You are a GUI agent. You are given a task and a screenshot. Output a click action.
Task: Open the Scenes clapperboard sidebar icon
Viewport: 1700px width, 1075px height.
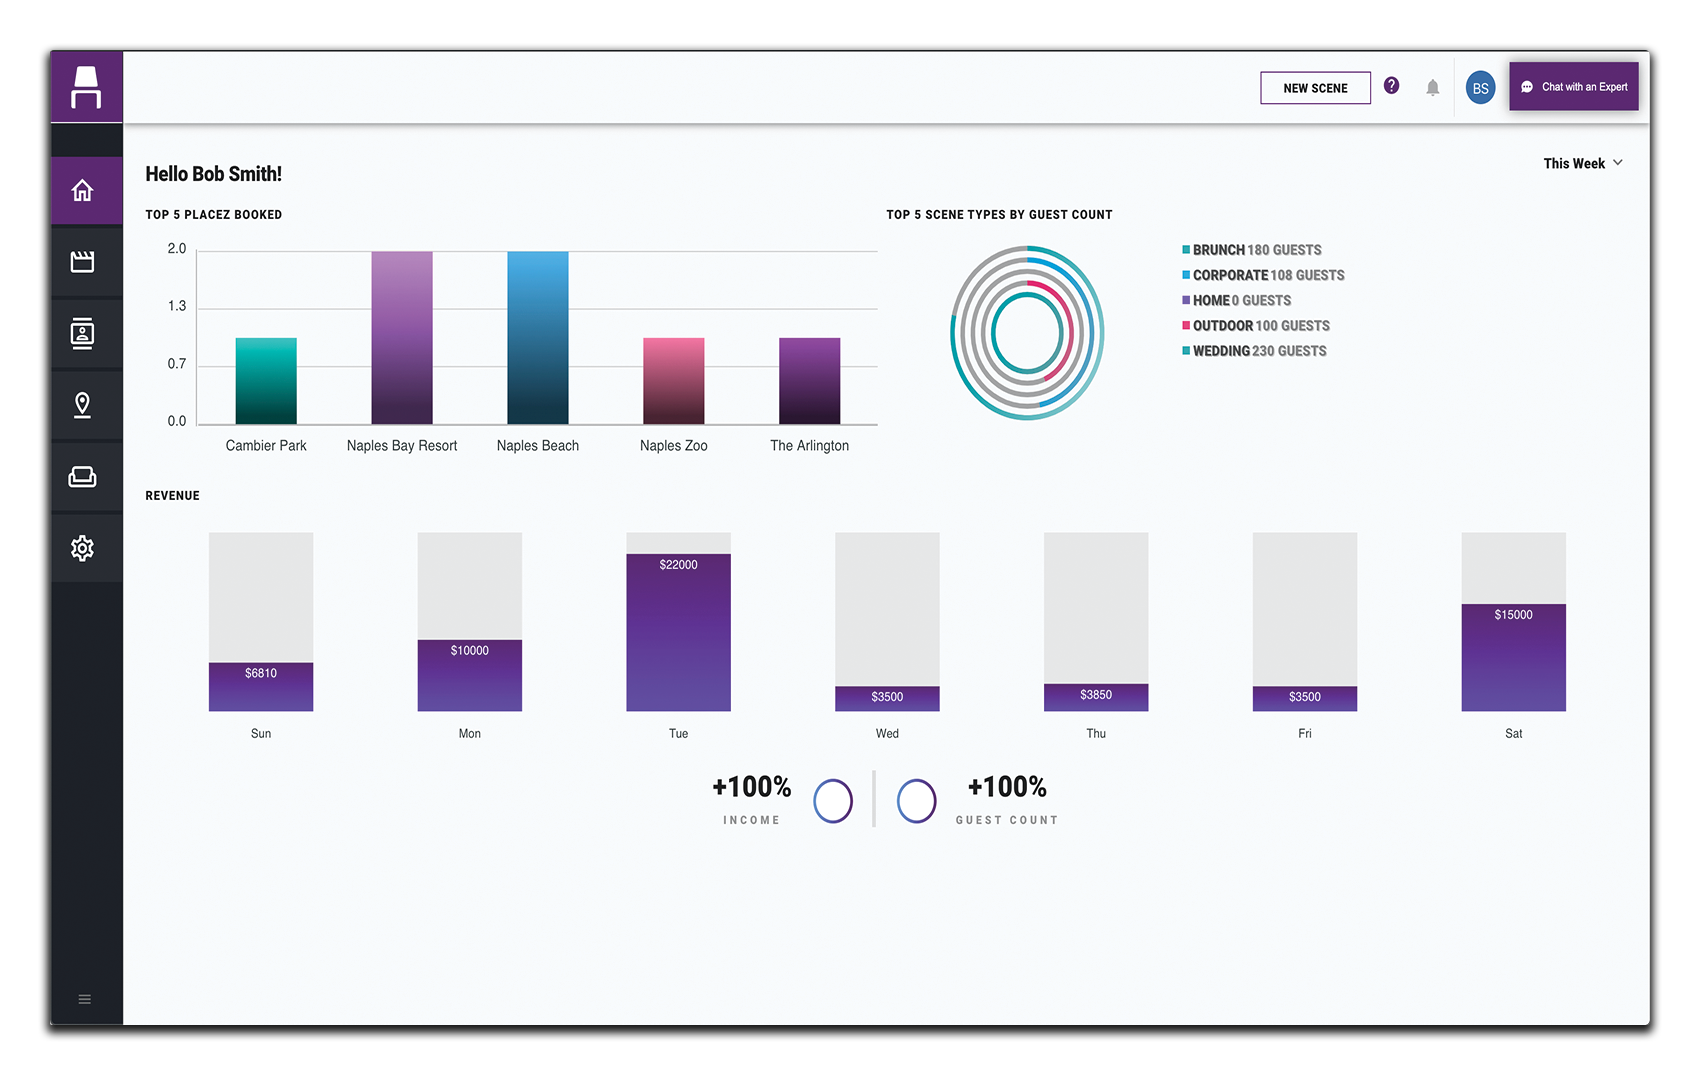(83, 261)
